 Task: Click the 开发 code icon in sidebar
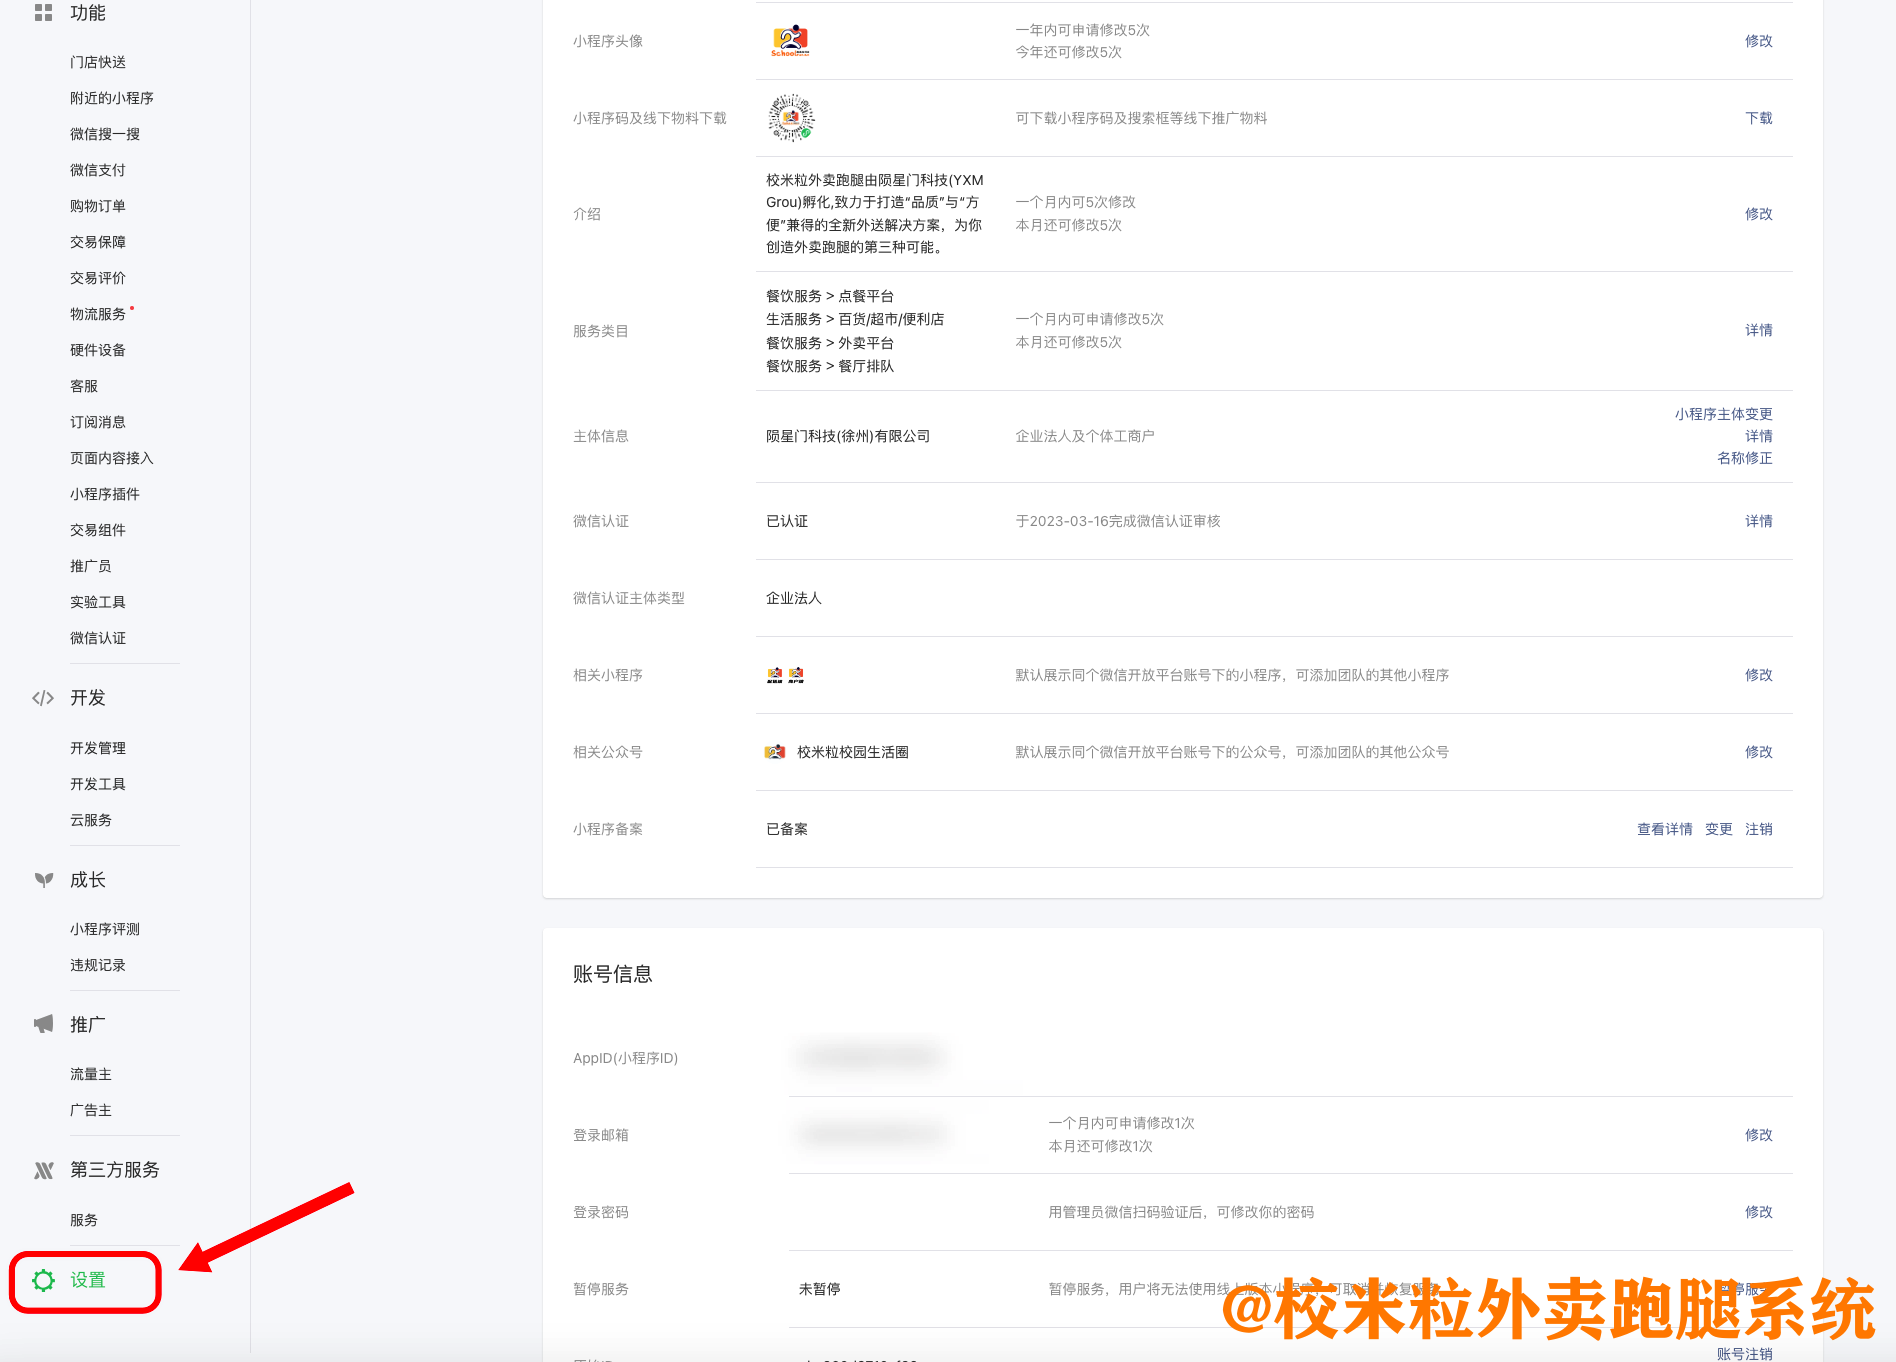tap(43, 698)
